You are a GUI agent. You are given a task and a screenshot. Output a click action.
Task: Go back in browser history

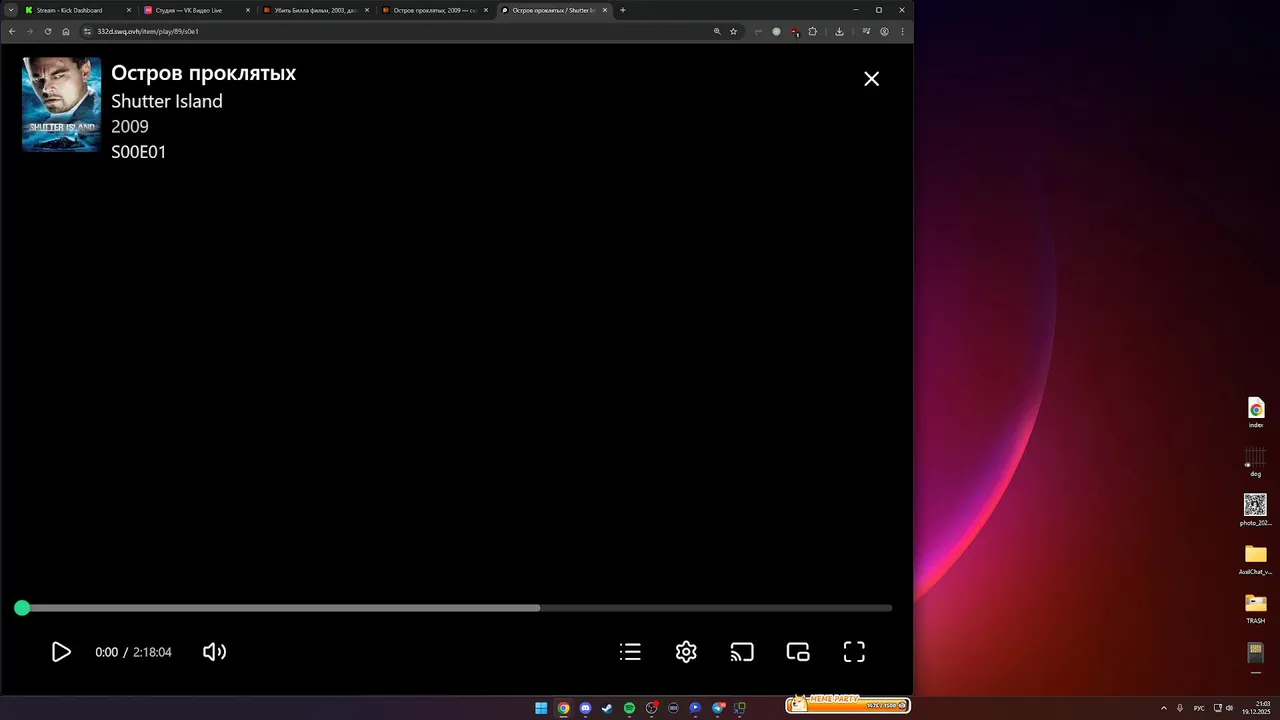12,31
